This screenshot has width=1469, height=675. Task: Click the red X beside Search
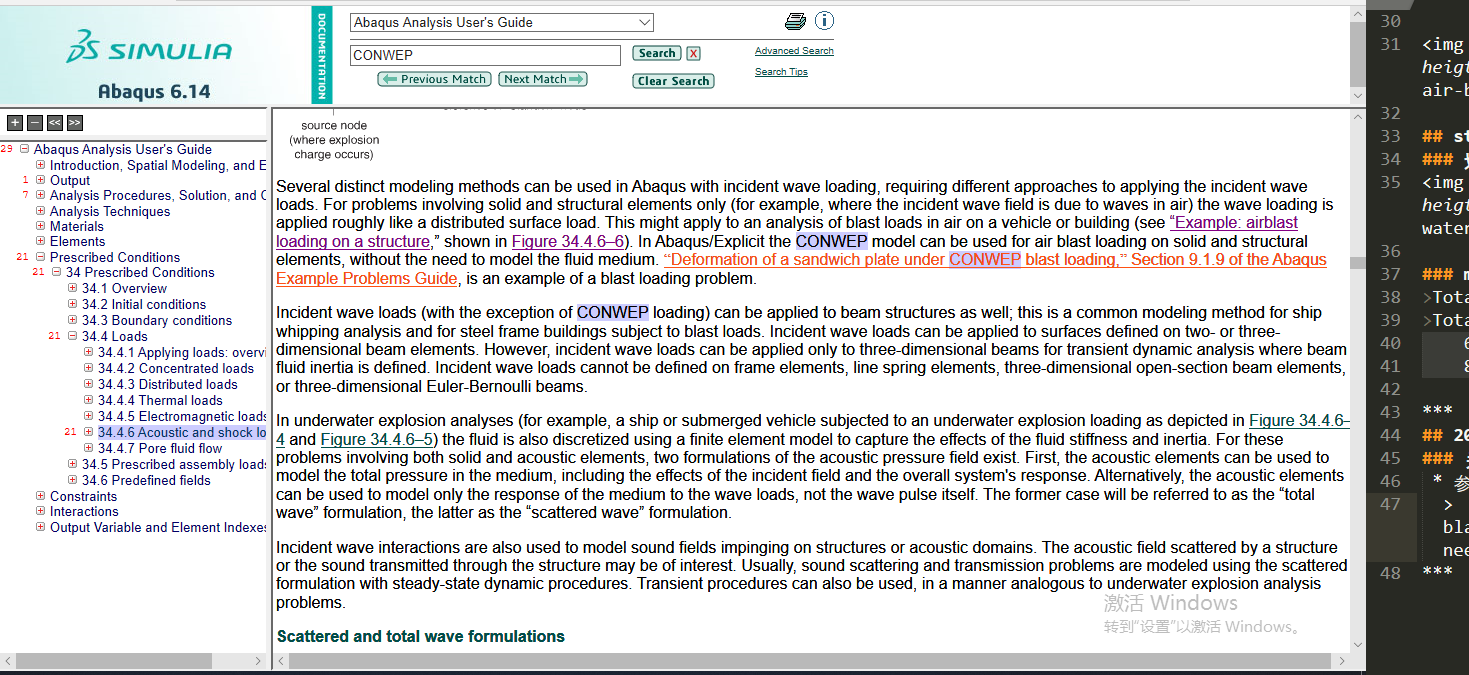693,53
